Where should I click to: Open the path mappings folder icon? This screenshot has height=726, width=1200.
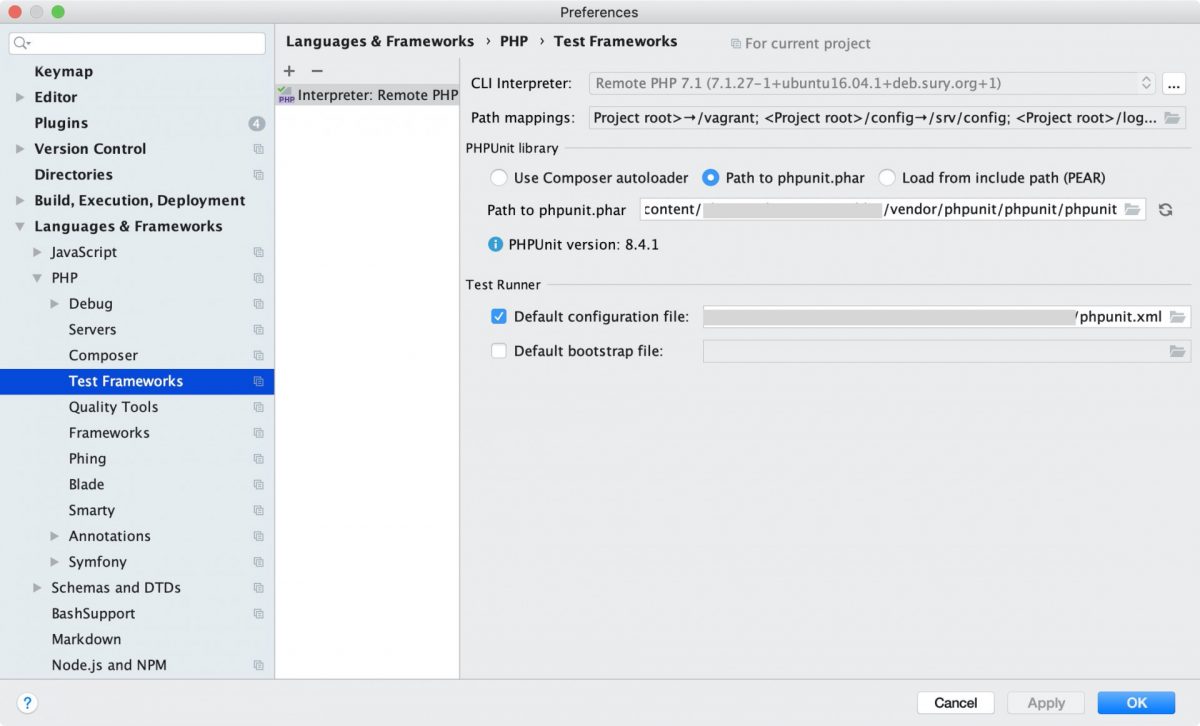coord(1174,118)
